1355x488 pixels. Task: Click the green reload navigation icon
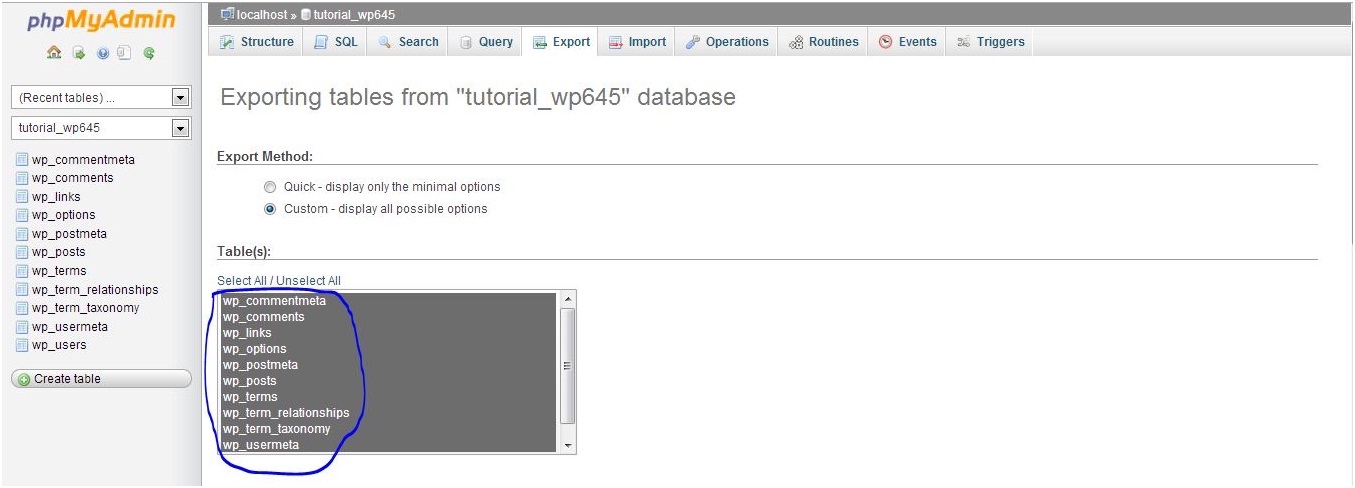tap(149, 54)
